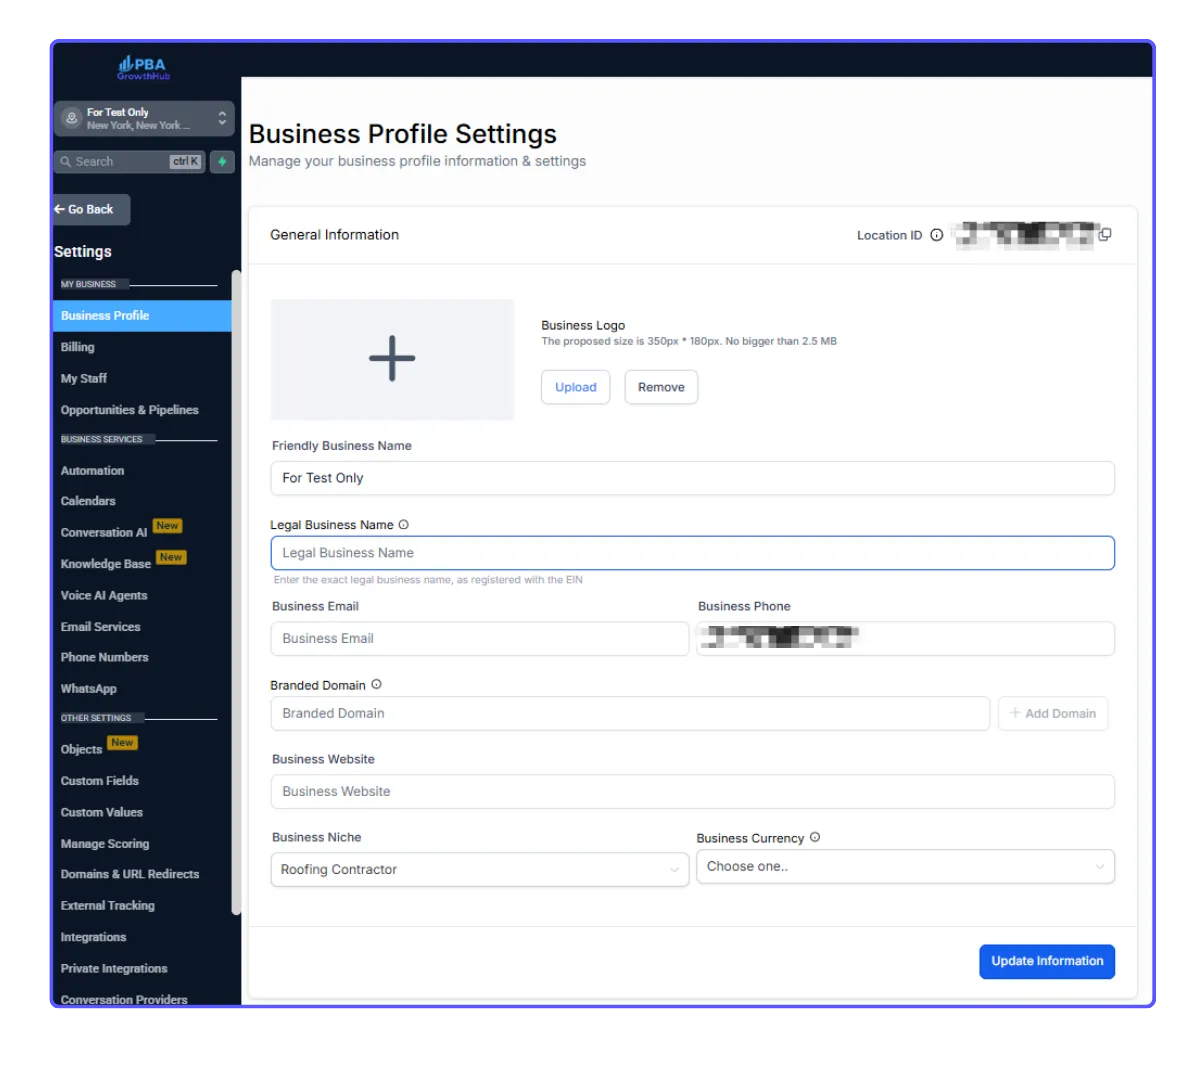Click the Branded Domain input
Image resolution: width=1200 pixels, height=1080 pixels.
(630, 714)
